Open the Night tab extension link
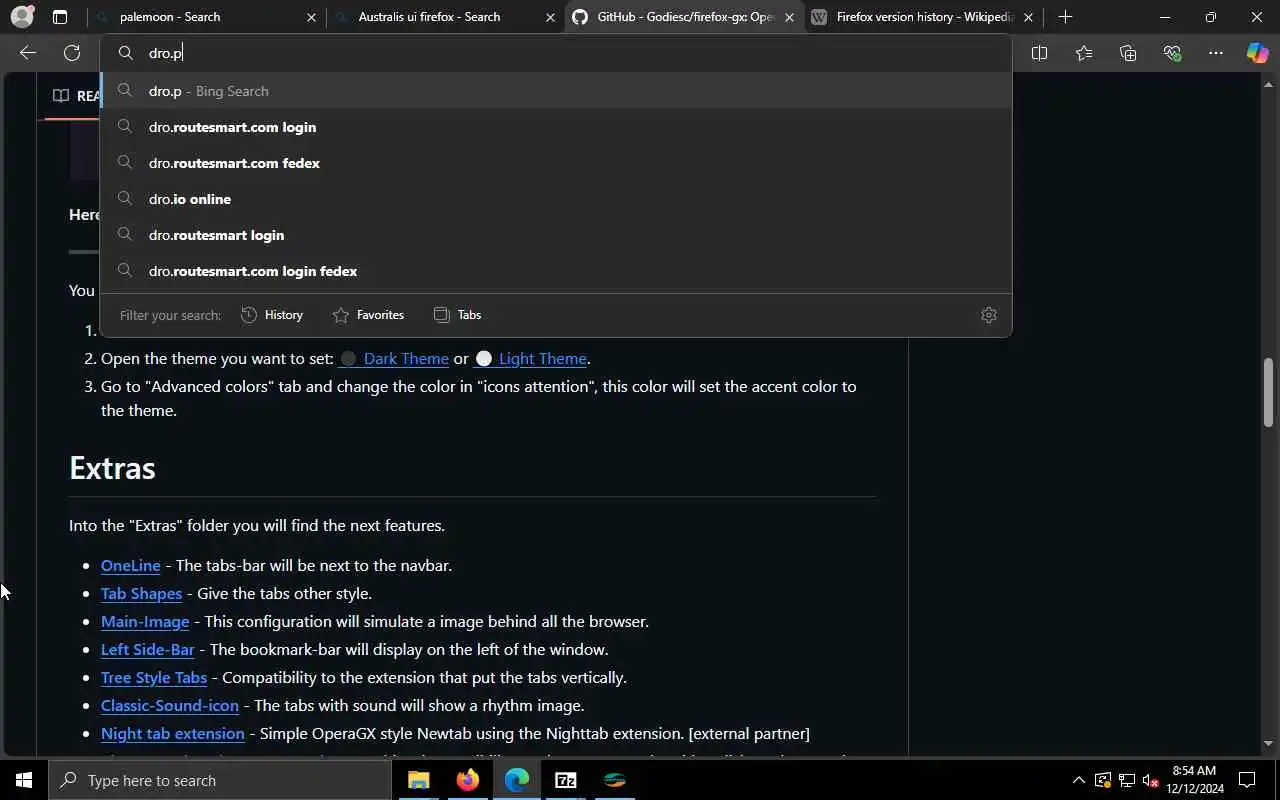 [x=173, y=733]
